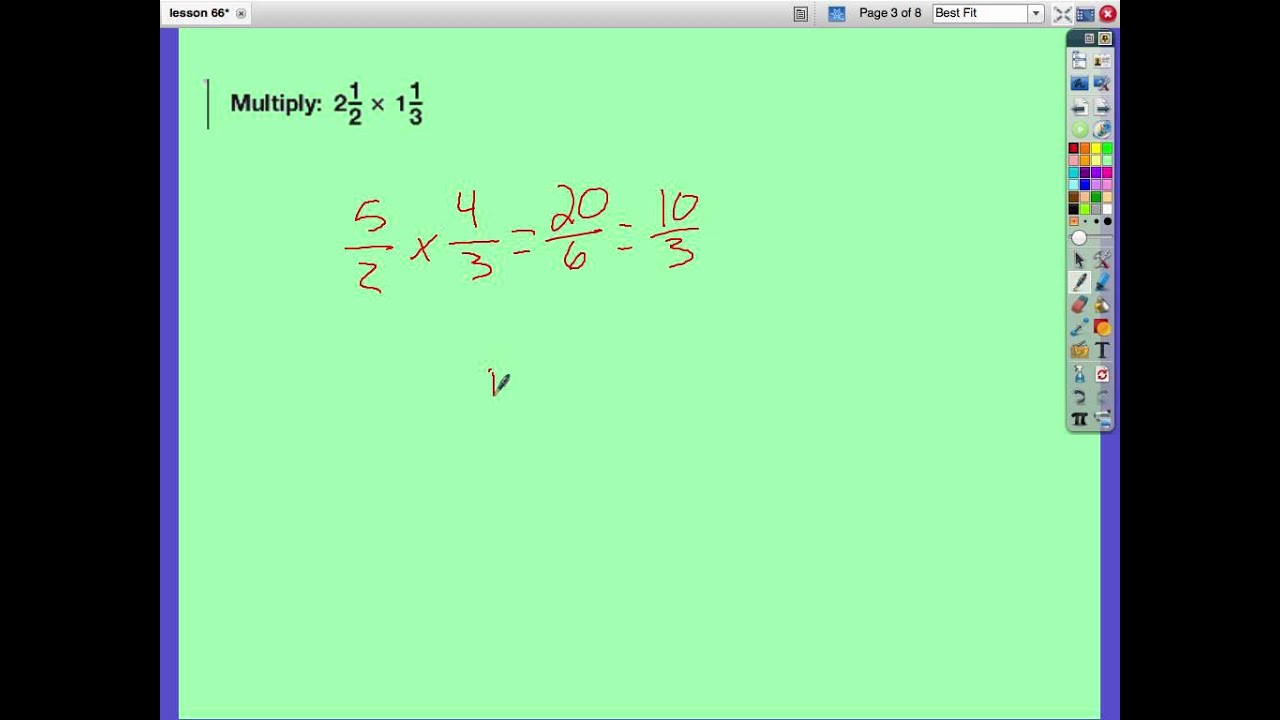Click the Annotate over Desktop icon
Image resolution: width=1280 pixels, height=720 pixels.
[1079, 84]
